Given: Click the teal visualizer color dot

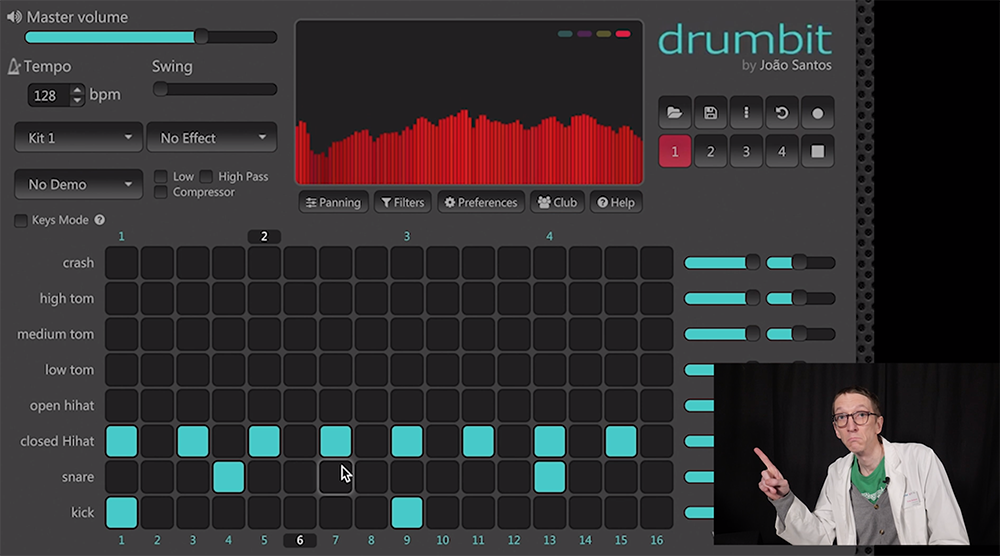Looking at the screenshot, I should [565, 34].
